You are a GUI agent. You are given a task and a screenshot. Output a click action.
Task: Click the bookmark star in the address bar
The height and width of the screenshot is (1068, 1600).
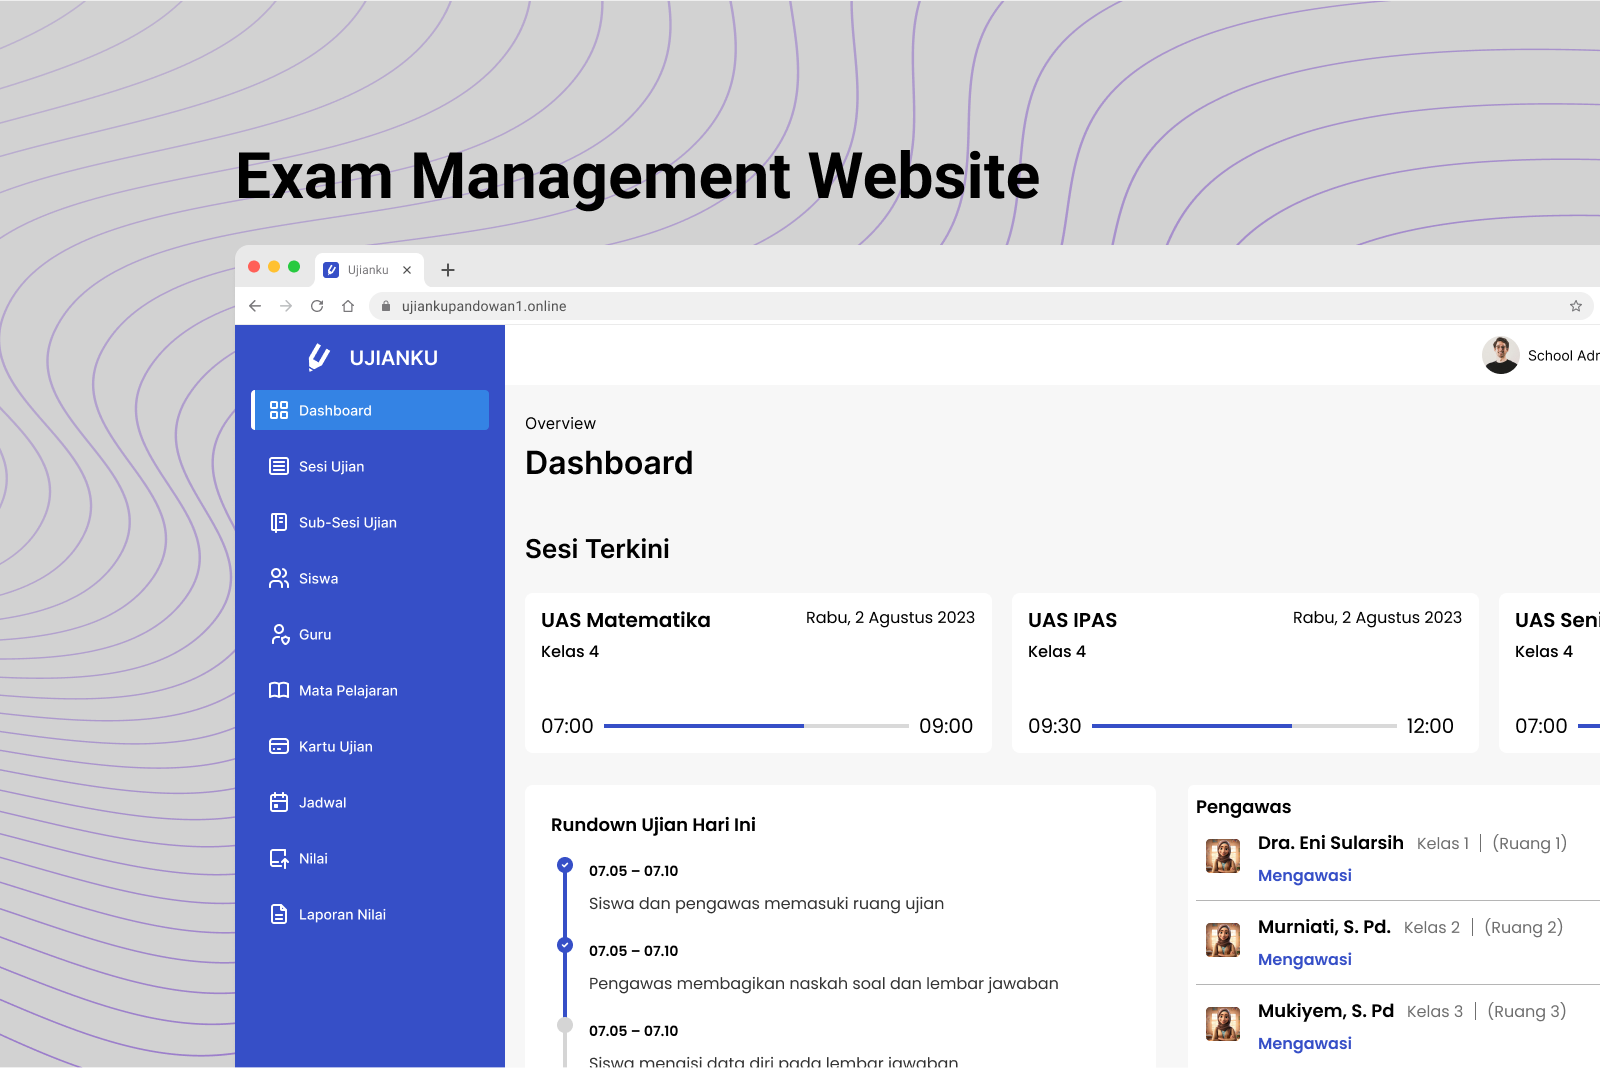click(1574, 306)
